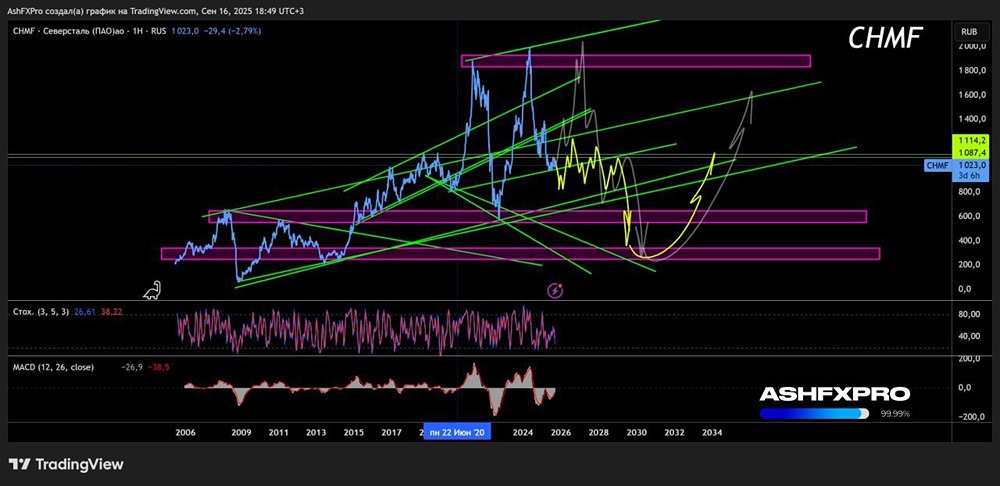The image size is (1000, 486).
Task: Click the 2009 label on time axis
Action: (241, 432)
